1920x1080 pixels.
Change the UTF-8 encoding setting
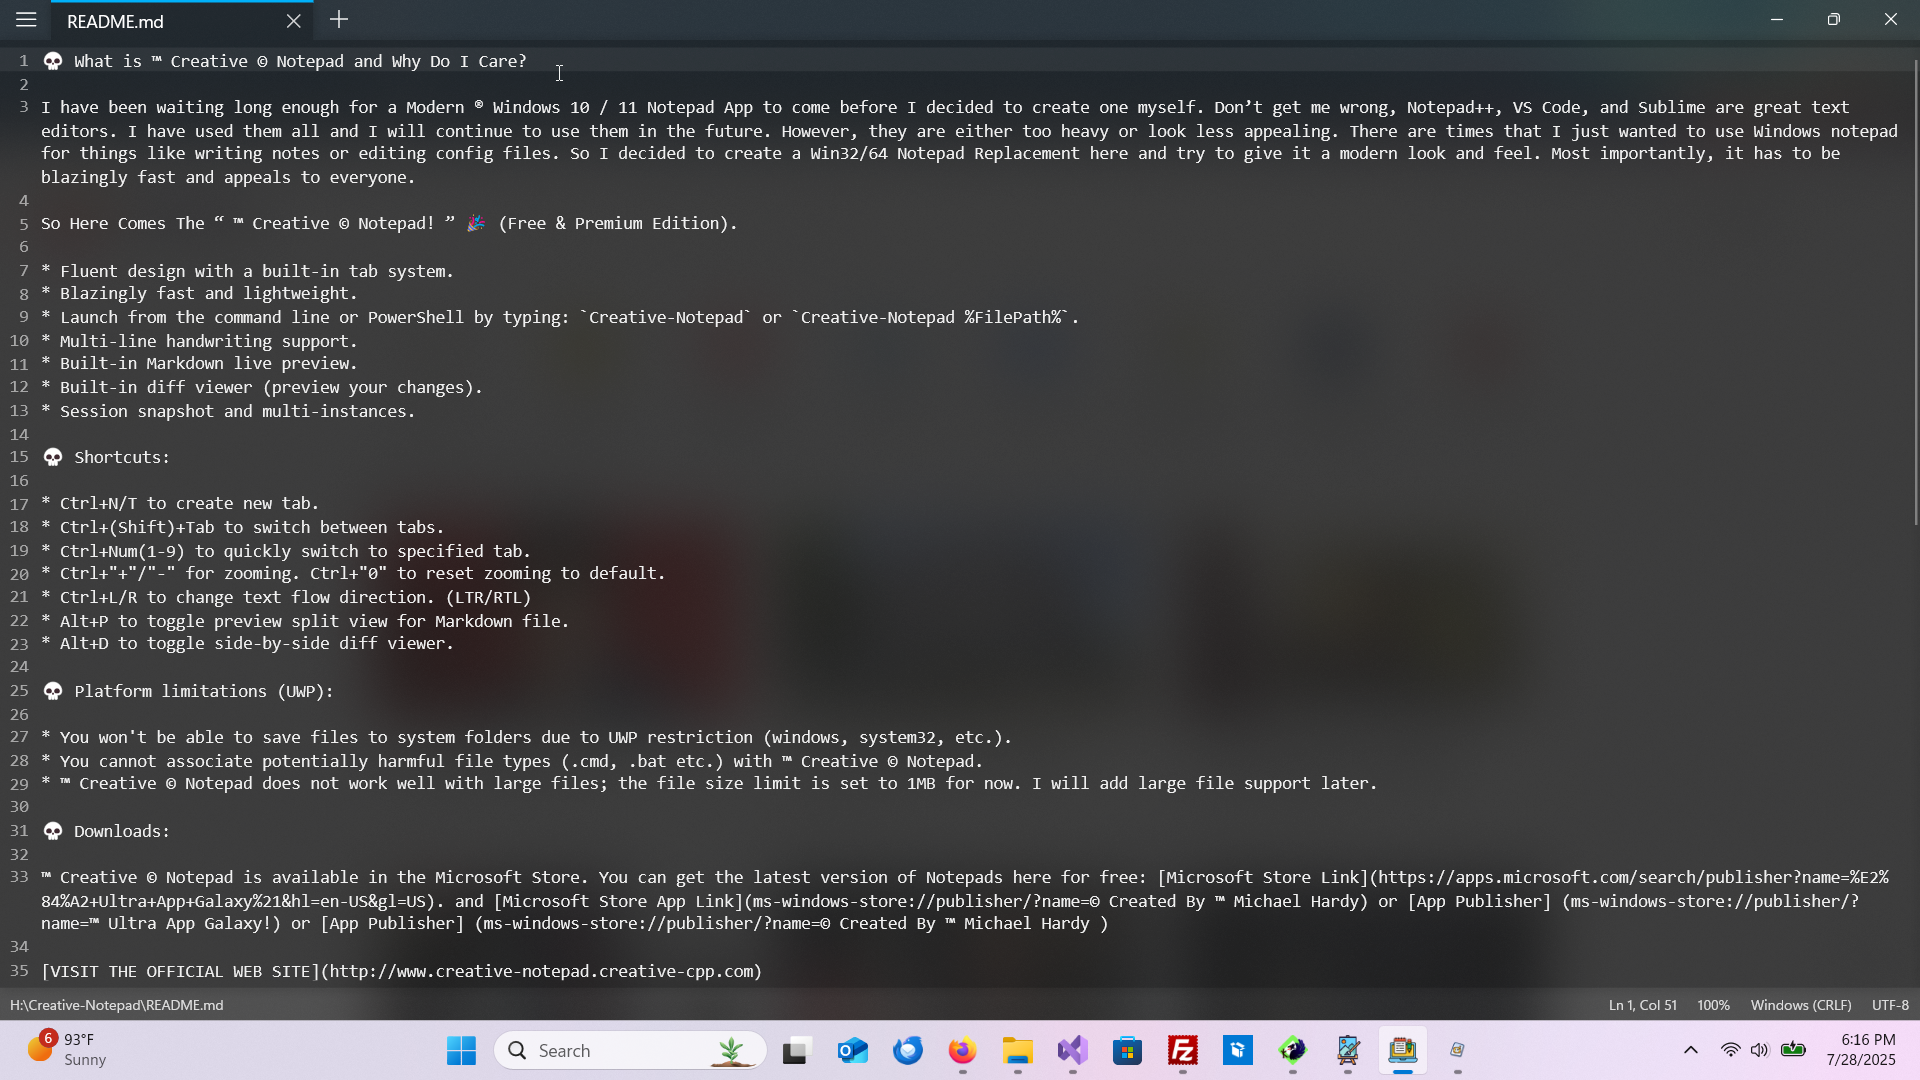point(1890,1005)
